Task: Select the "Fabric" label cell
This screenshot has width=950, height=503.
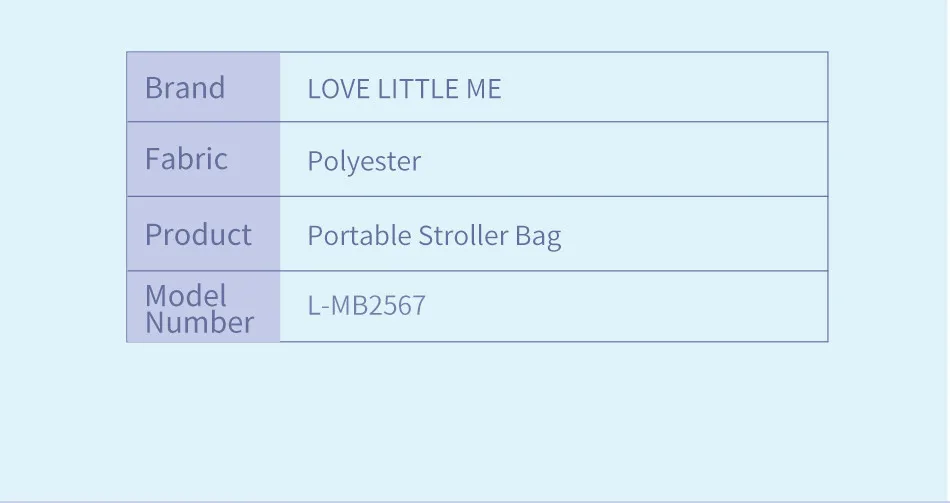Action: tap(186, 159)
